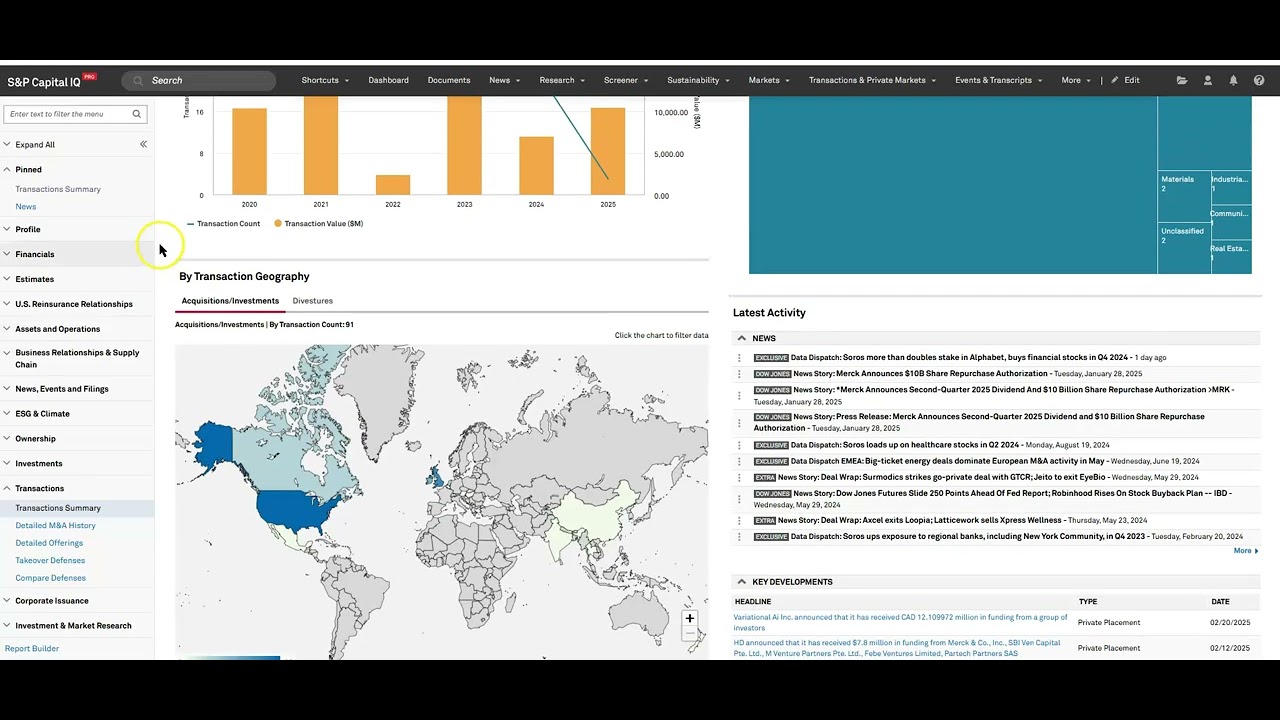Viewport: 1280px width, 720px height.
Task: Open the Sustainability dropdown menu
Action: coord(698,80)
